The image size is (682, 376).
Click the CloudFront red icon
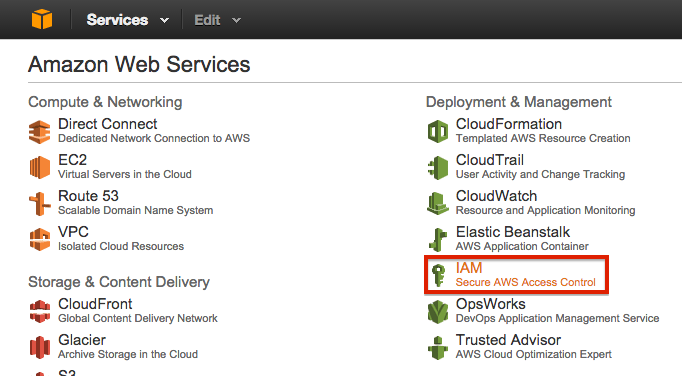tap(40, 311)
